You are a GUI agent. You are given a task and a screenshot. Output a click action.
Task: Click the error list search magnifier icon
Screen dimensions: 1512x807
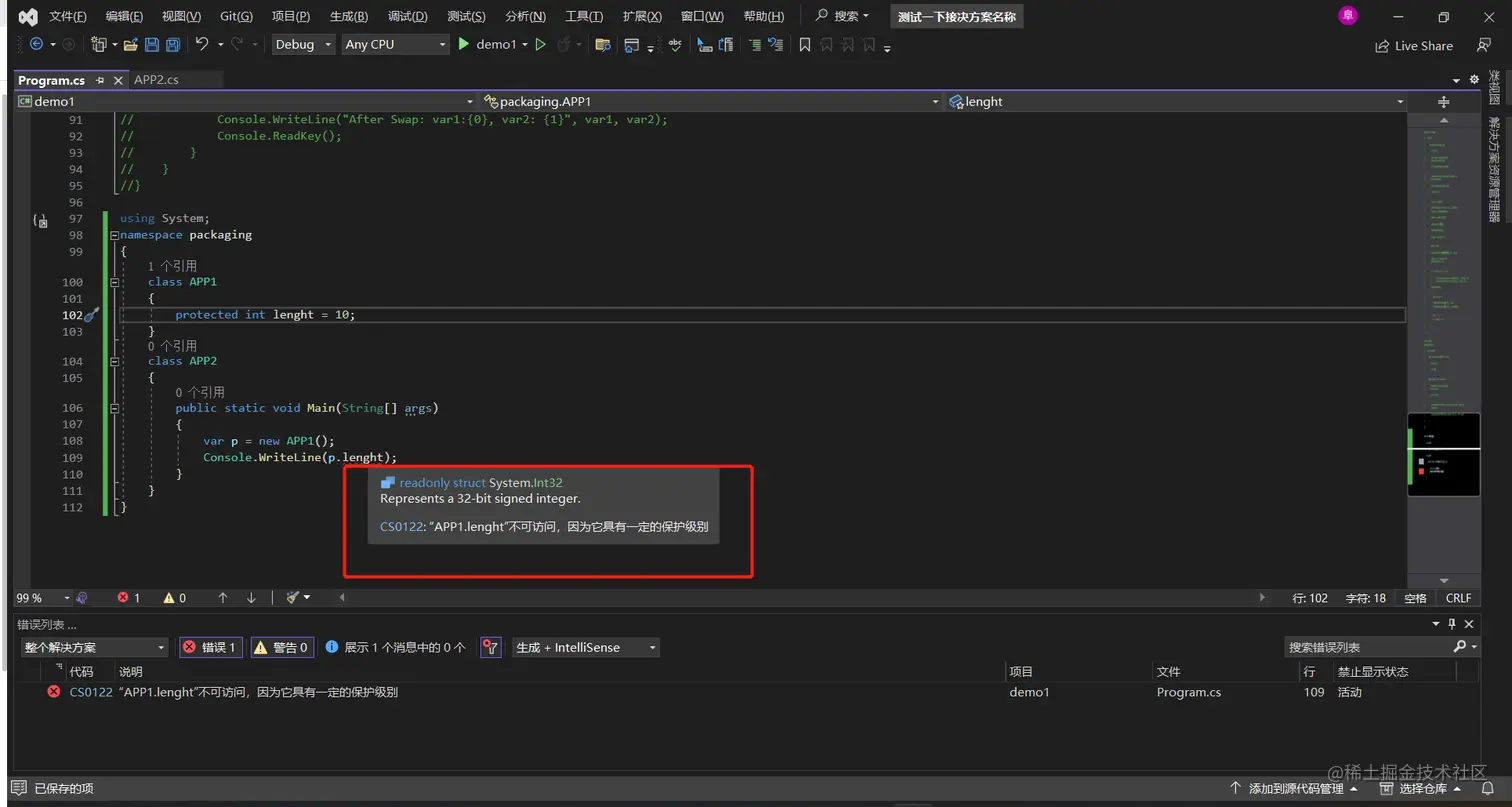click(x=1461, y=647)
